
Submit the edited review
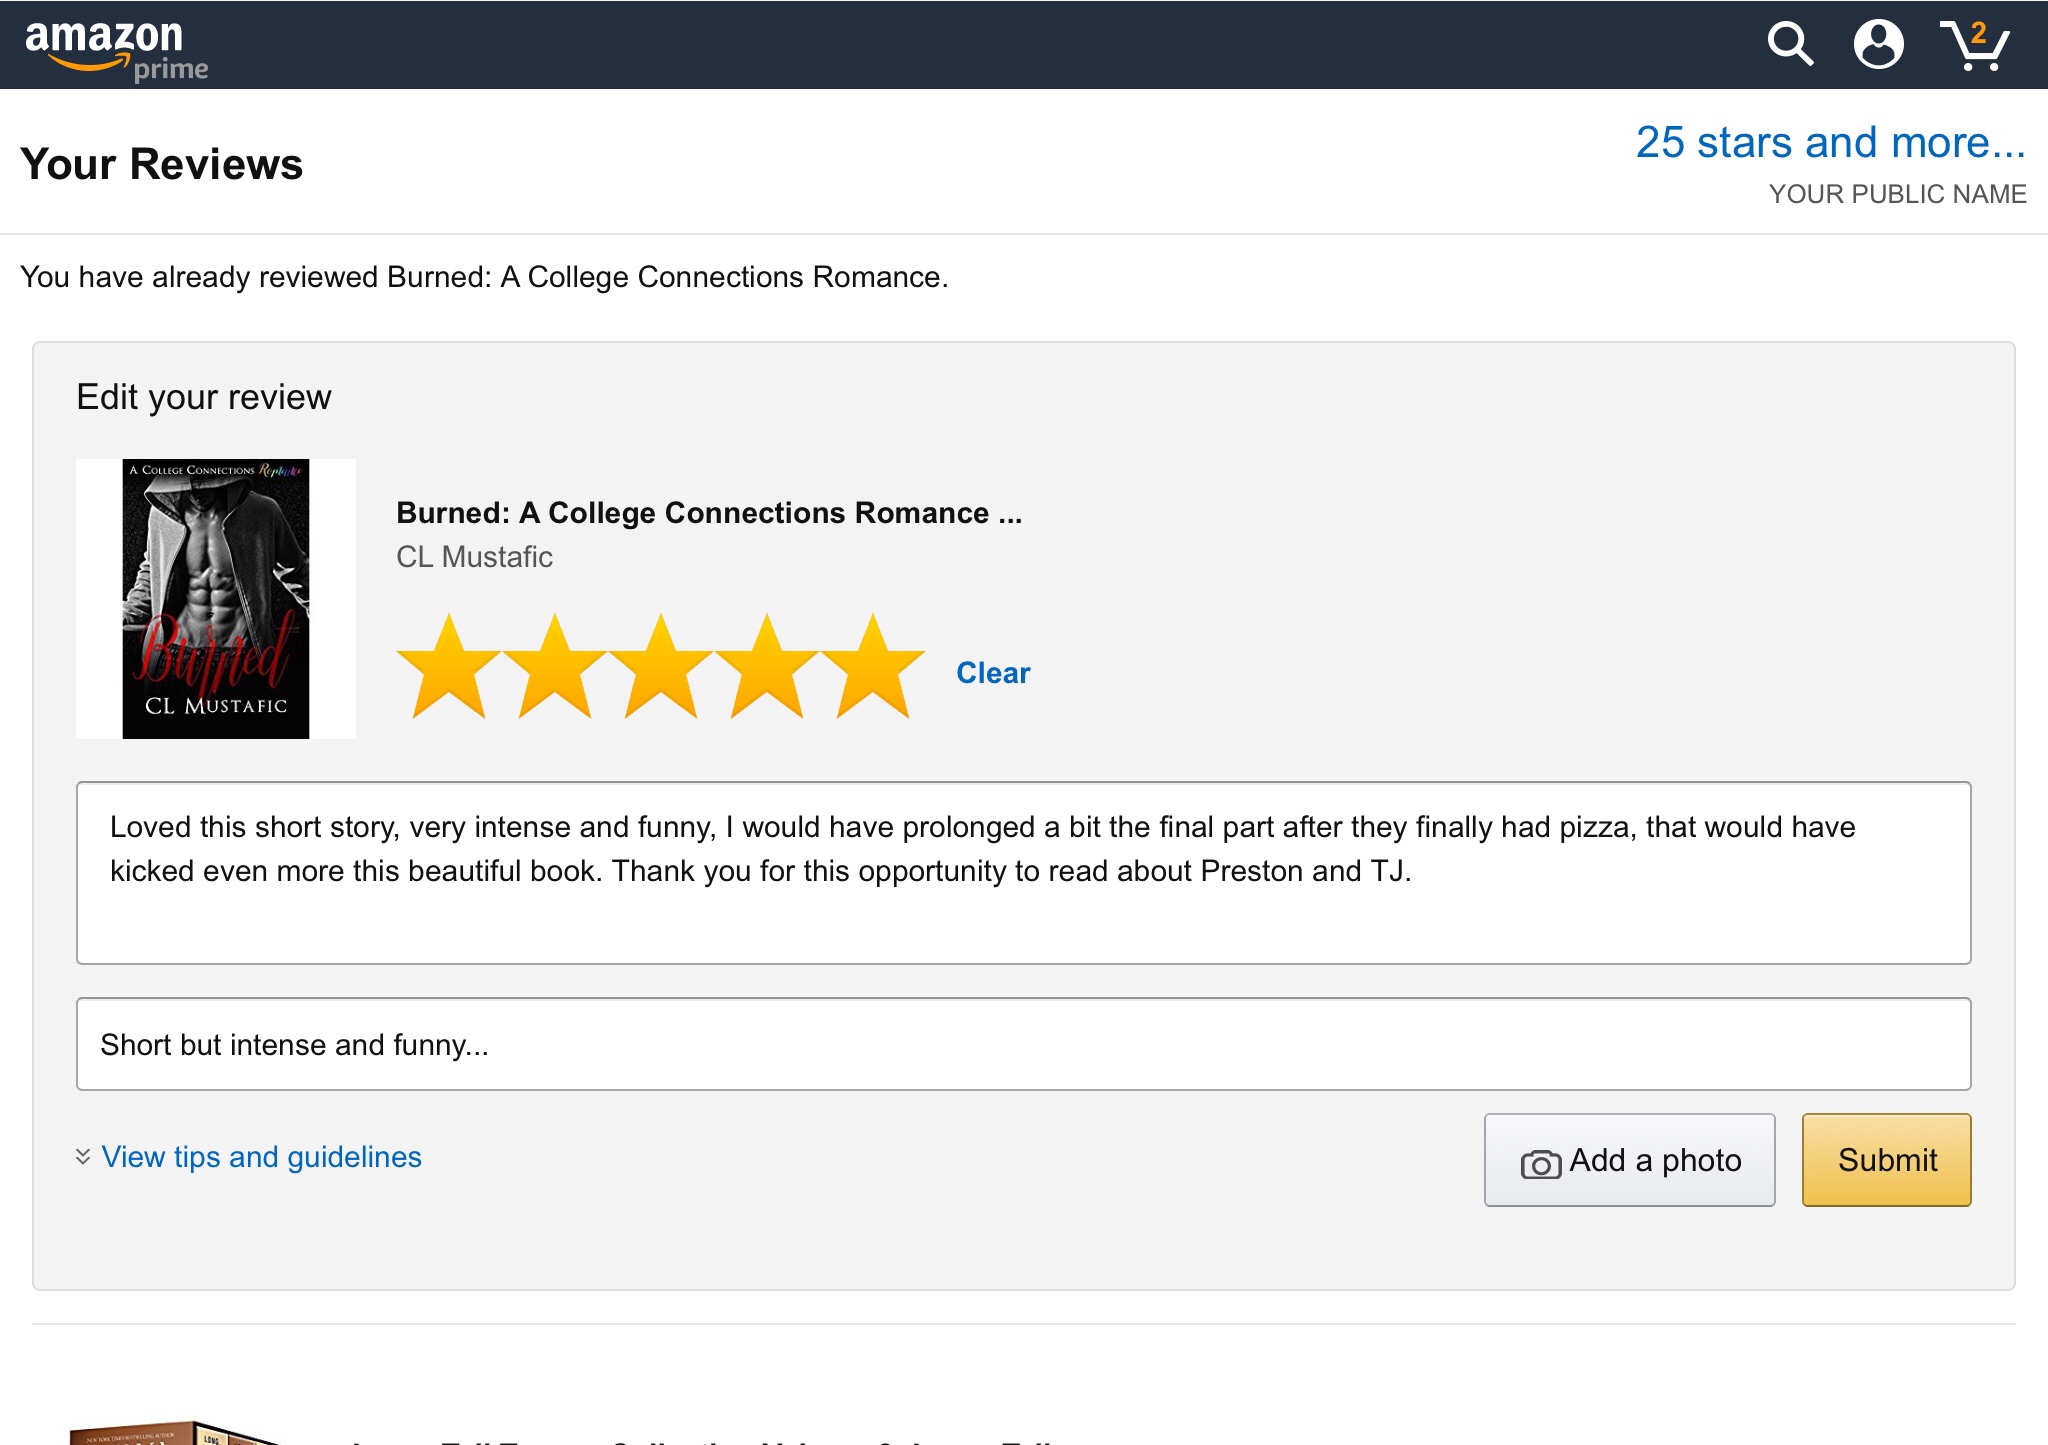pyautogui.click(x=1886, y=1160)
